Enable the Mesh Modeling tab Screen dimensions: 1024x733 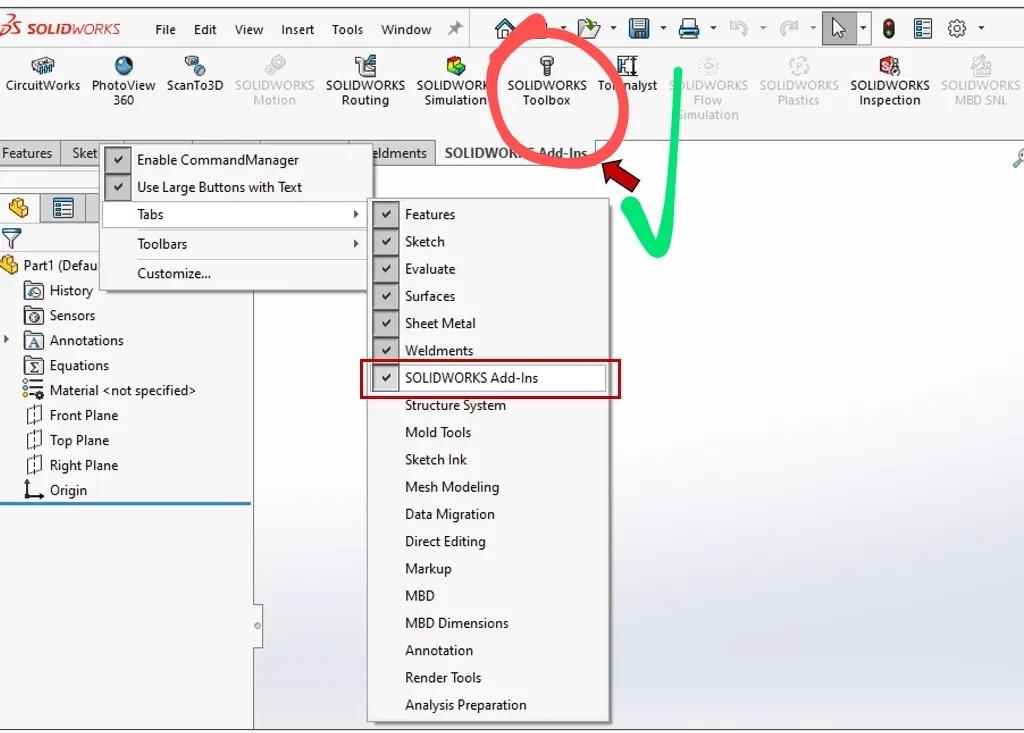452,487
